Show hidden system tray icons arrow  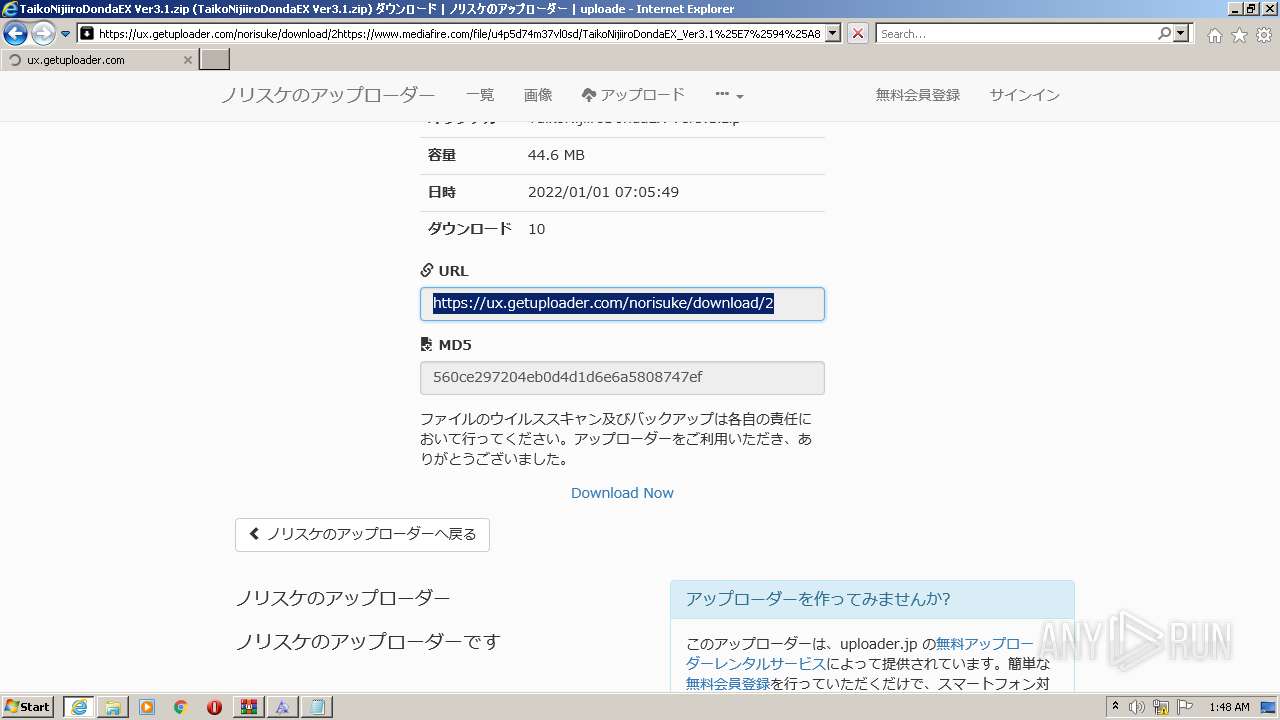click(1116, 707)
